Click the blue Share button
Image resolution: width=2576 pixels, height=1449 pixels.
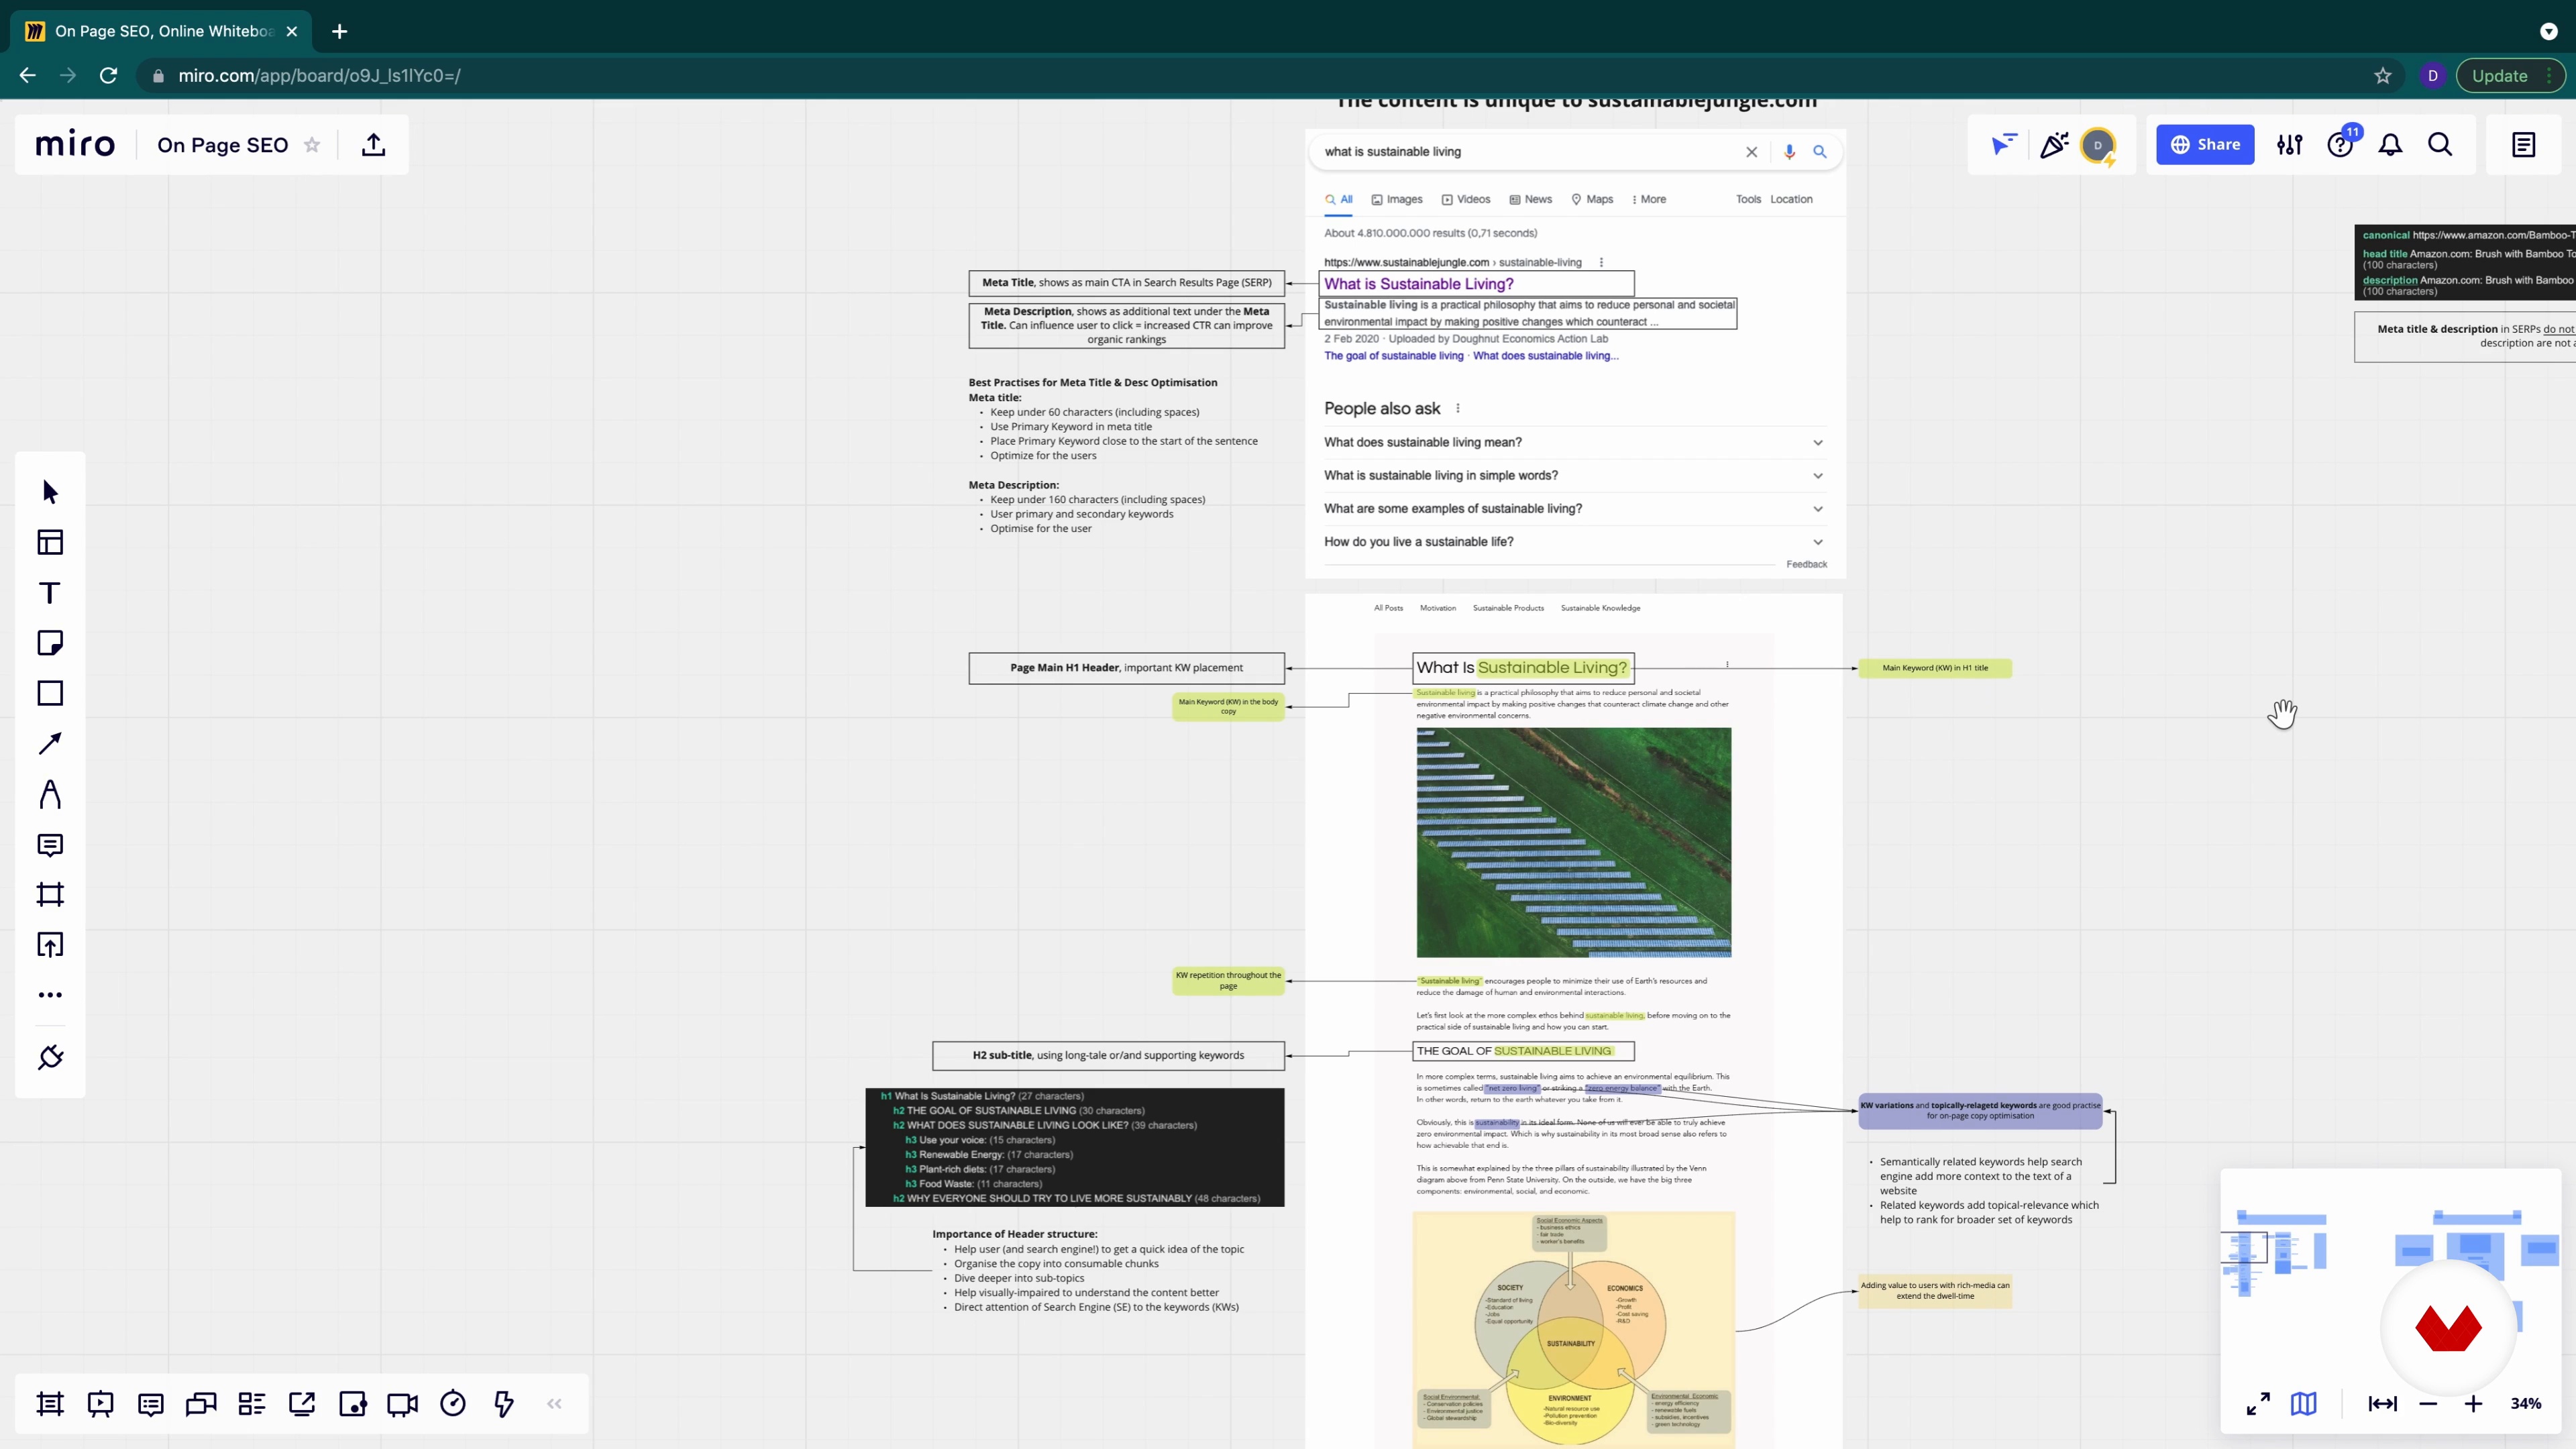click(2205, 145)
